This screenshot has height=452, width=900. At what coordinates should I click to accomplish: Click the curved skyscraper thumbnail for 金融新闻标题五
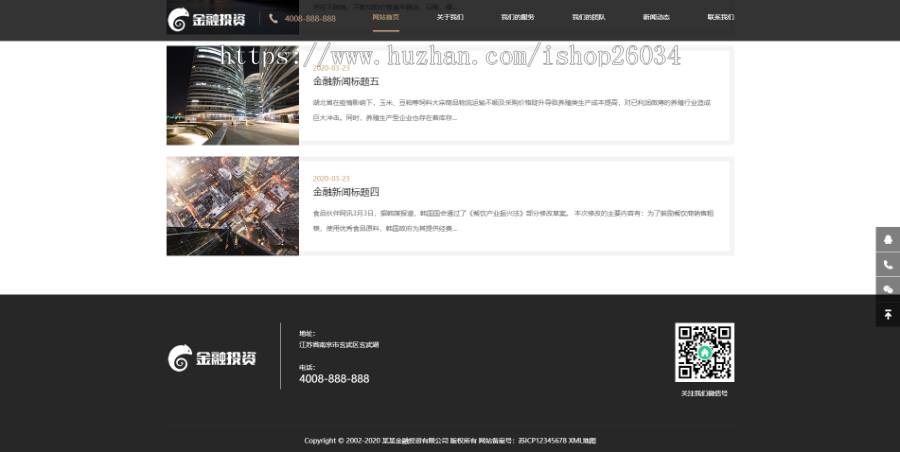click(x=232, y=95)
